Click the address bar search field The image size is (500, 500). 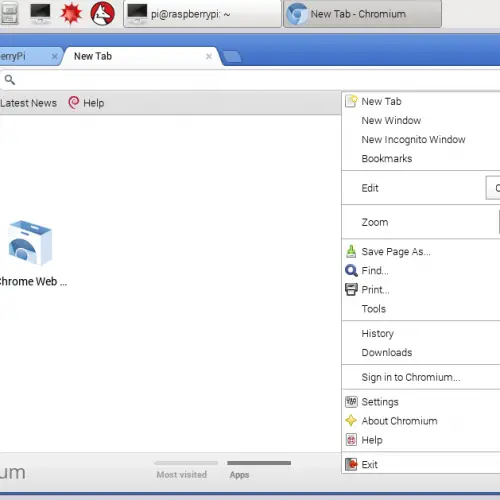[x=250, y=80]
